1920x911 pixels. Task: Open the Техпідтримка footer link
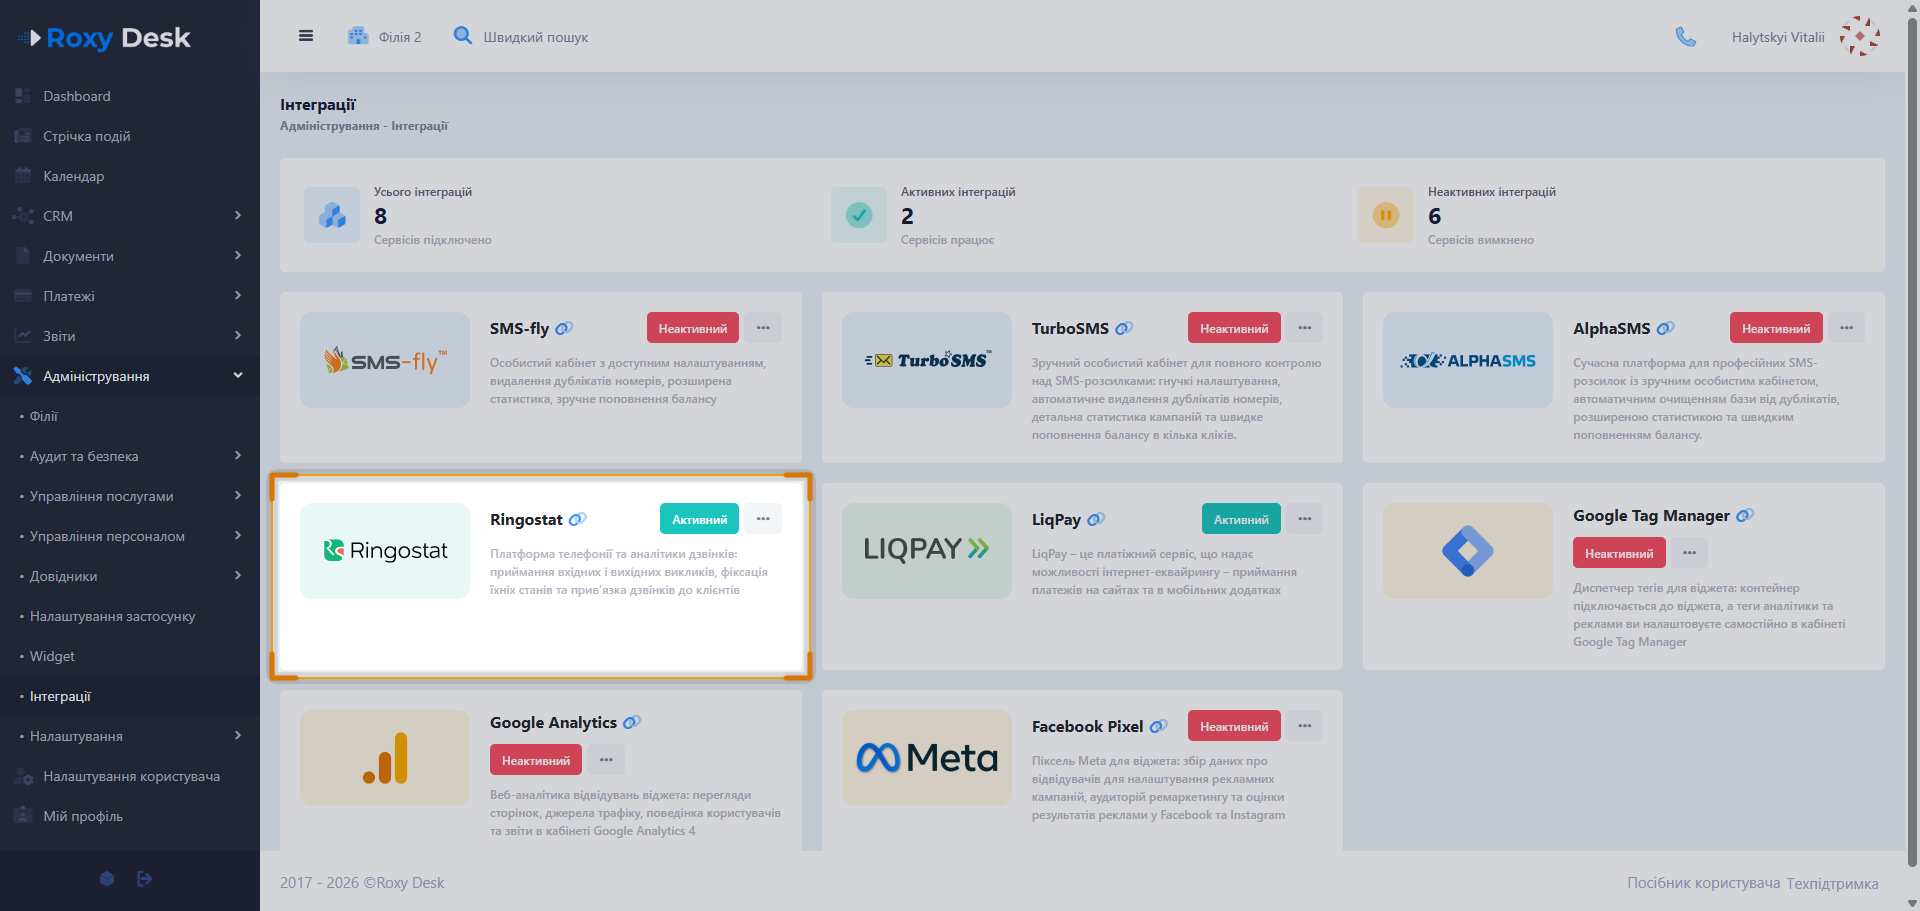[x=1832, y=884]
